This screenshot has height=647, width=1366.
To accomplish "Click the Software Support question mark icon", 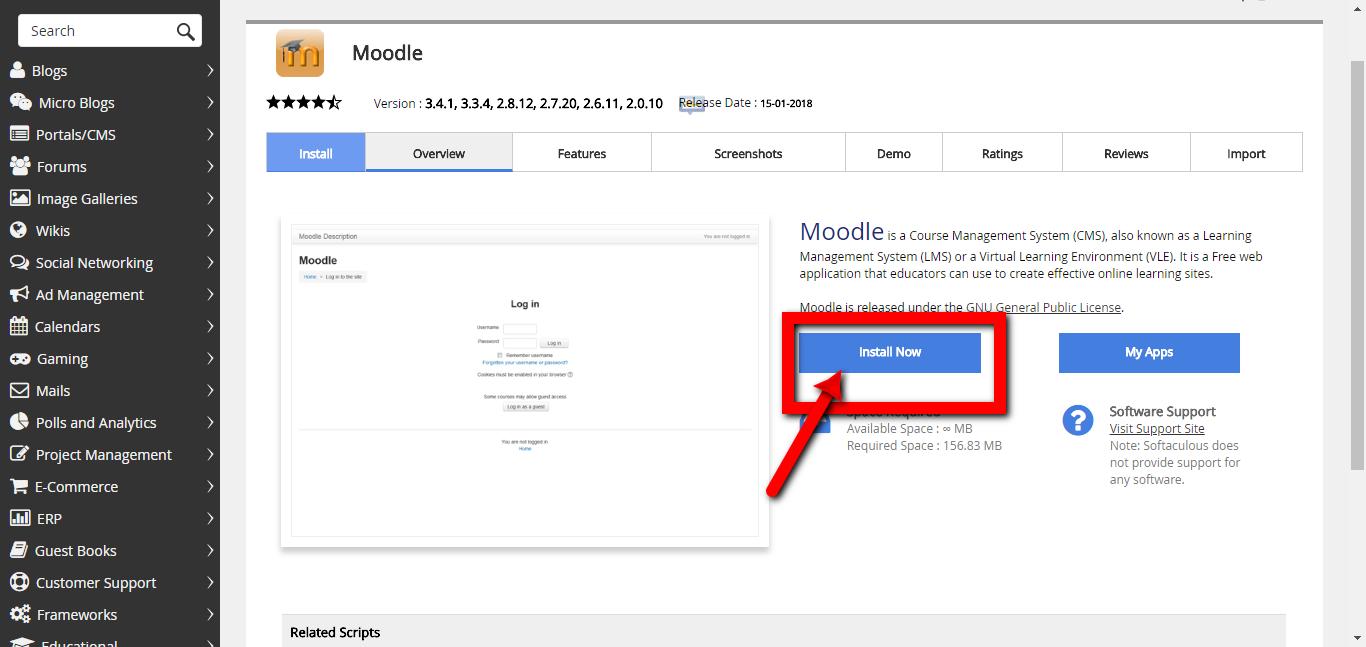I will tap(1077, 420).
